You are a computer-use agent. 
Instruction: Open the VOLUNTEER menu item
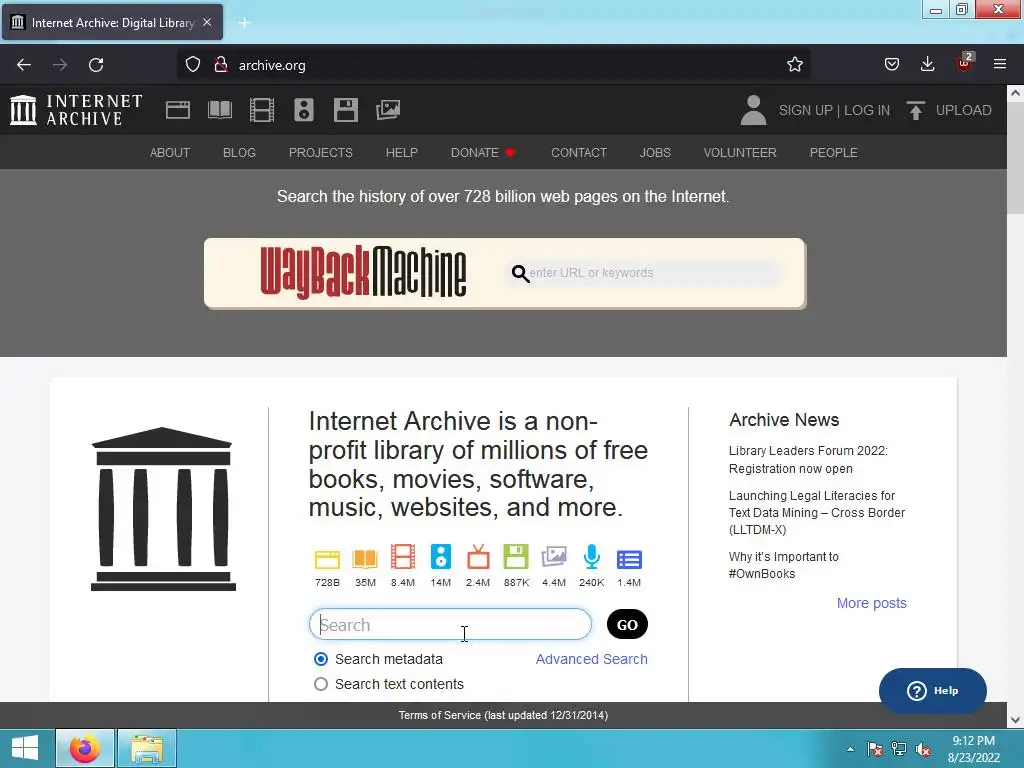[x=740, y=153]
